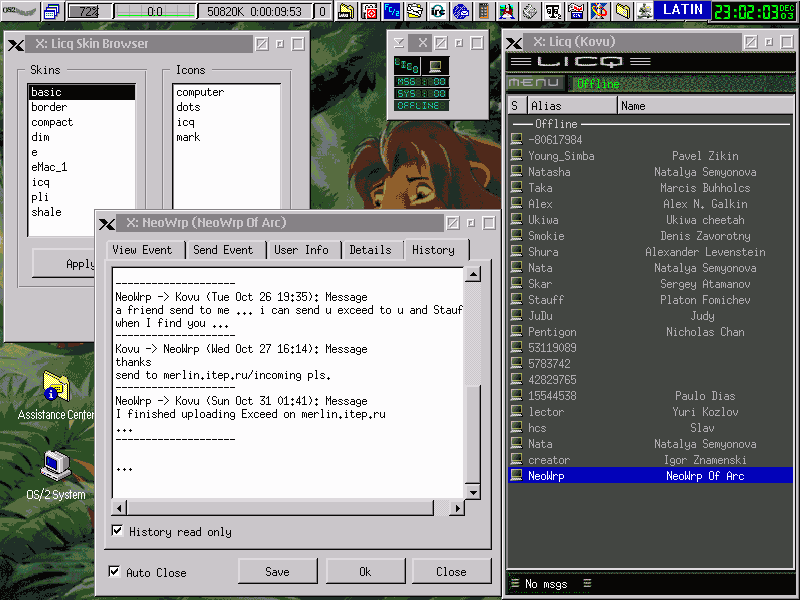Click the S status column header
Image resolution: width=800 pixels, height=600 pixels.
pyautogui.click(x=517, y=106)
